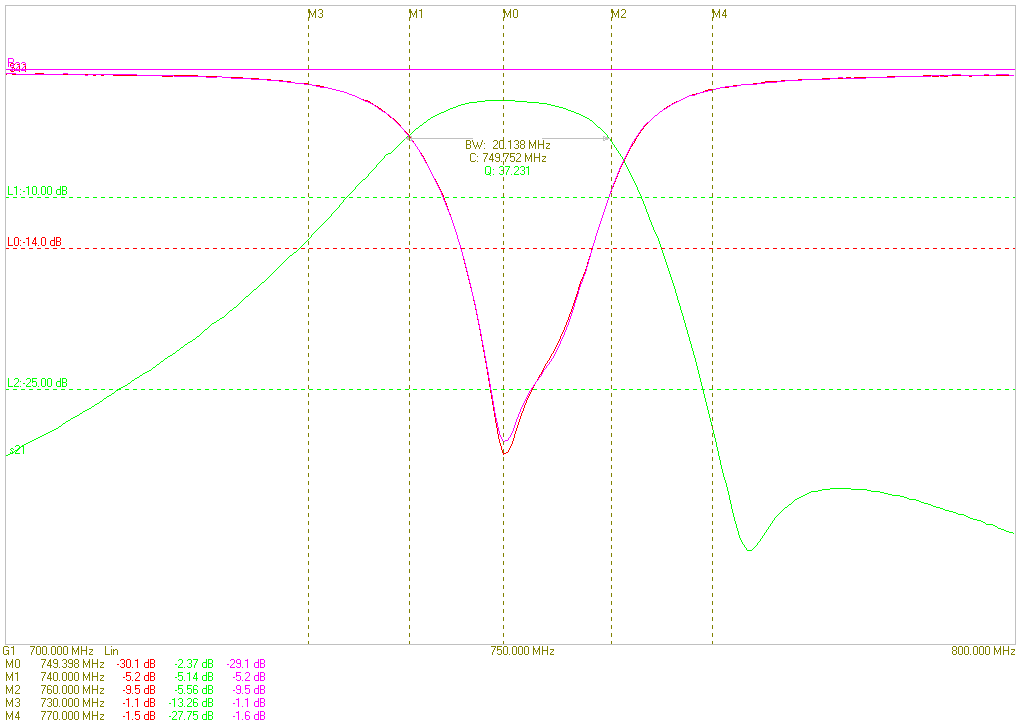Click the -30.1 dB value in M0 row

[x=136, y=664]
